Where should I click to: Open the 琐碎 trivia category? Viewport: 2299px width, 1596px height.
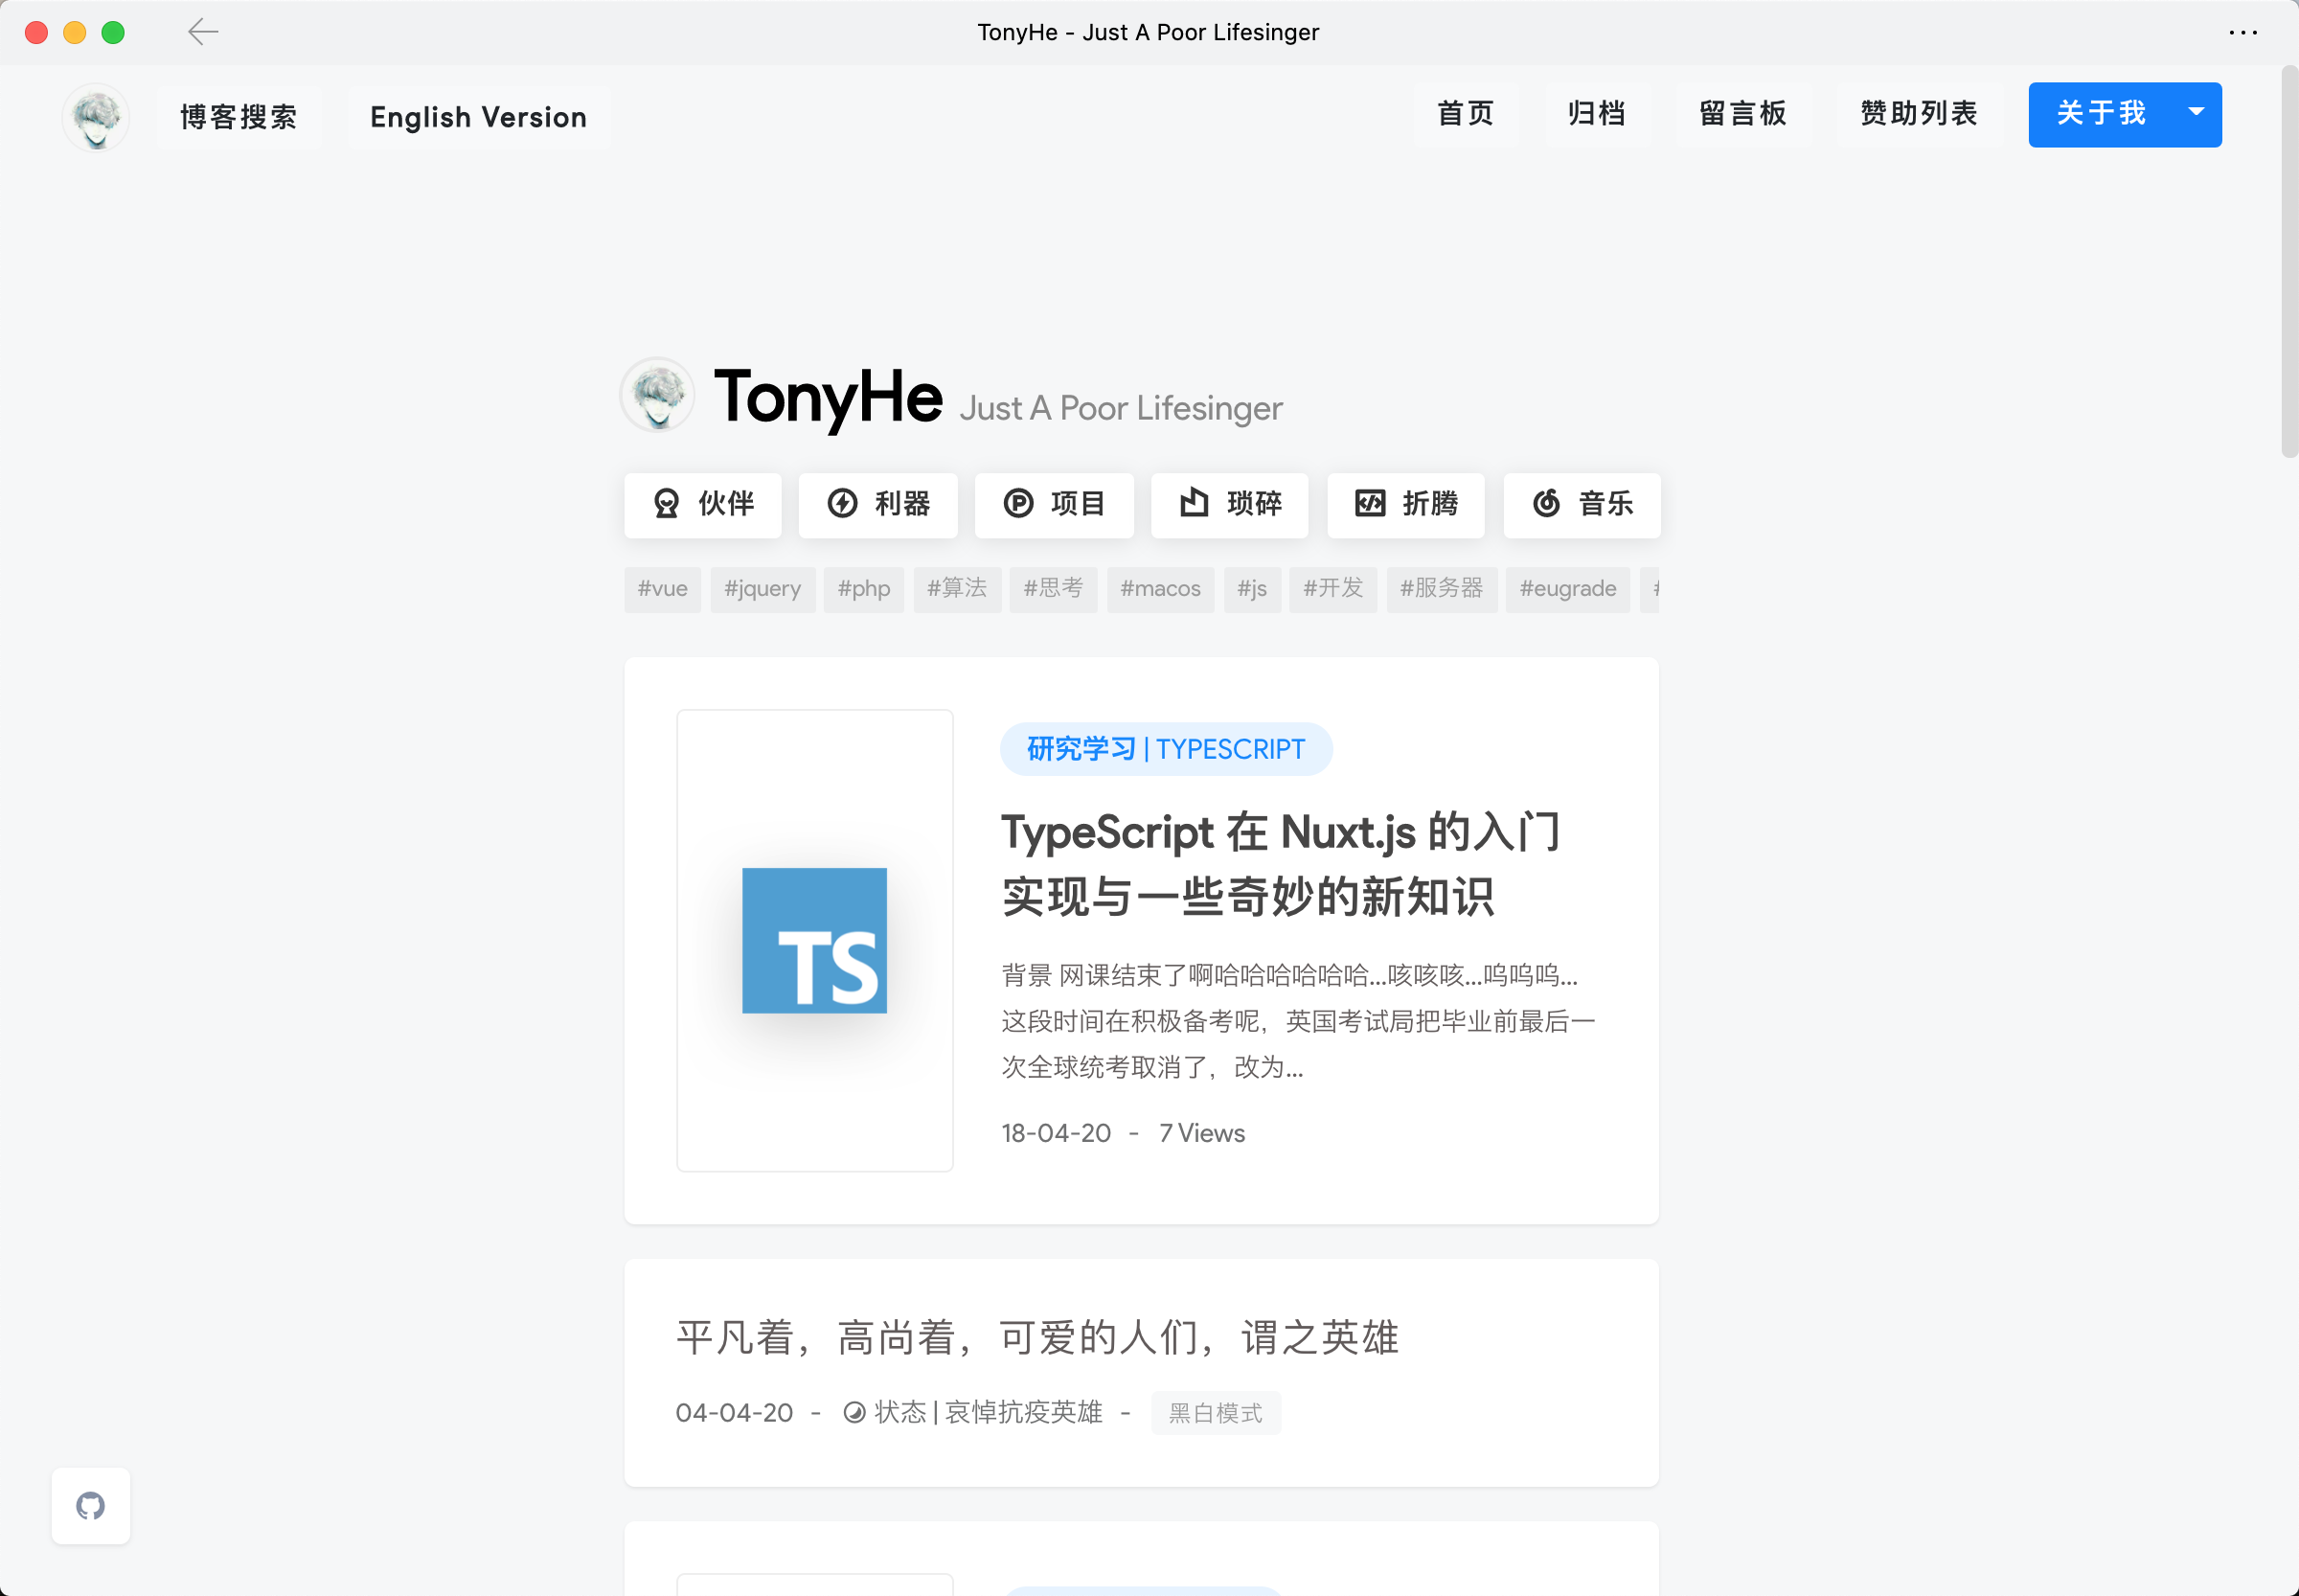(x=1229, y=503)
